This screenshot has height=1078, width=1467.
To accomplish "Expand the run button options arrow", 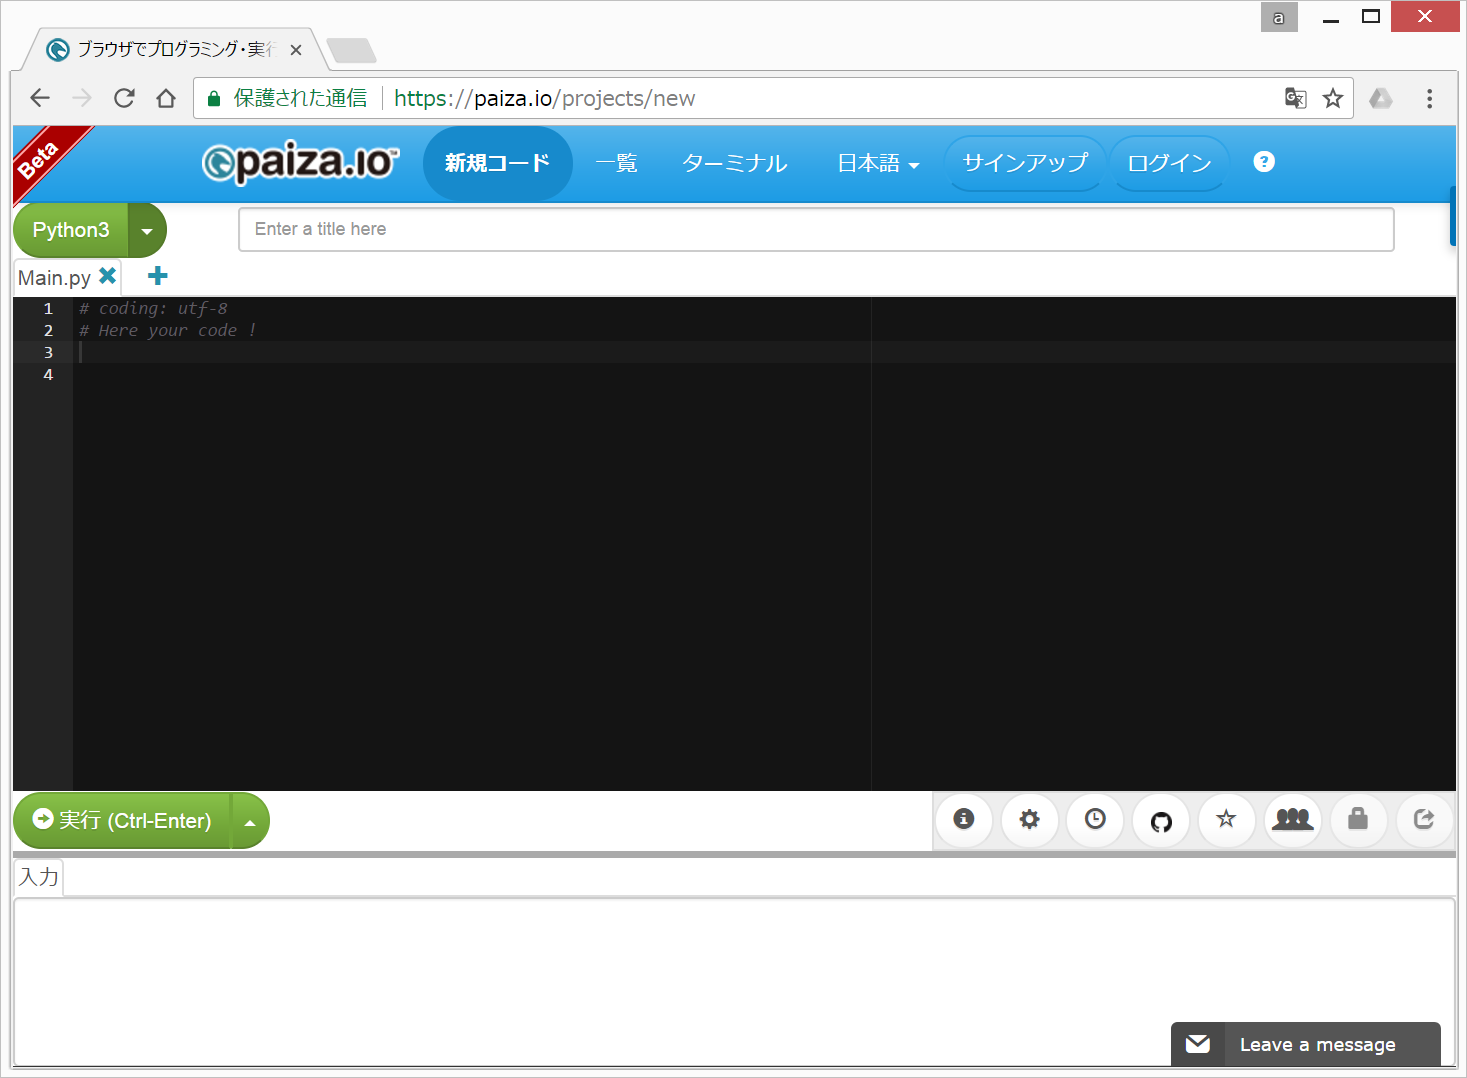I will [249, 820].
